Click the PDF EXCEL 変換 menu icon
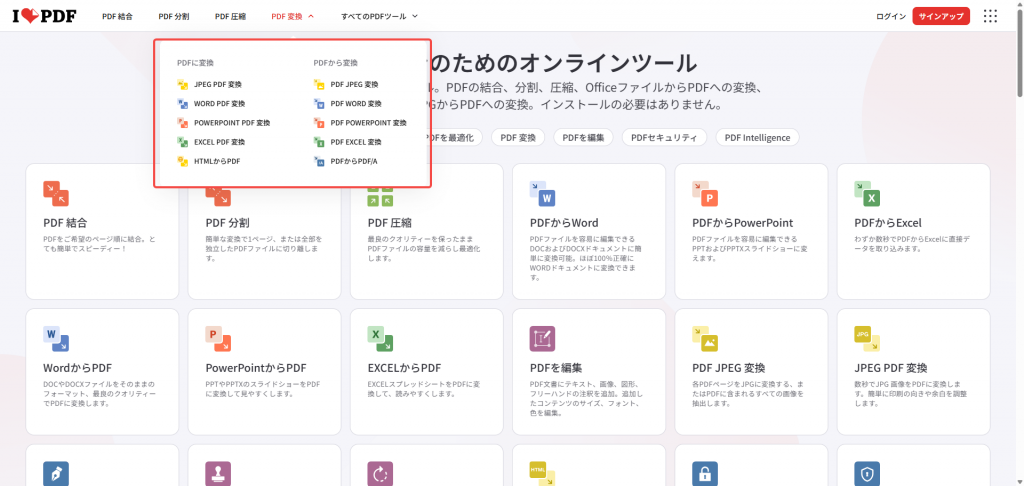1024x486 pixels. point(319,141)
